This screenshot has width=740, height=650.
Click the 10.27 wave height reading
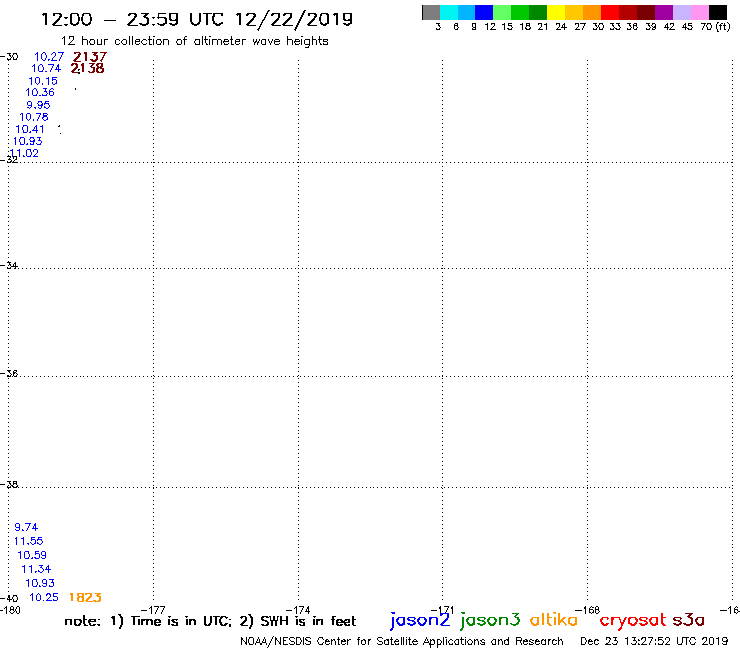tap(49, 57)
